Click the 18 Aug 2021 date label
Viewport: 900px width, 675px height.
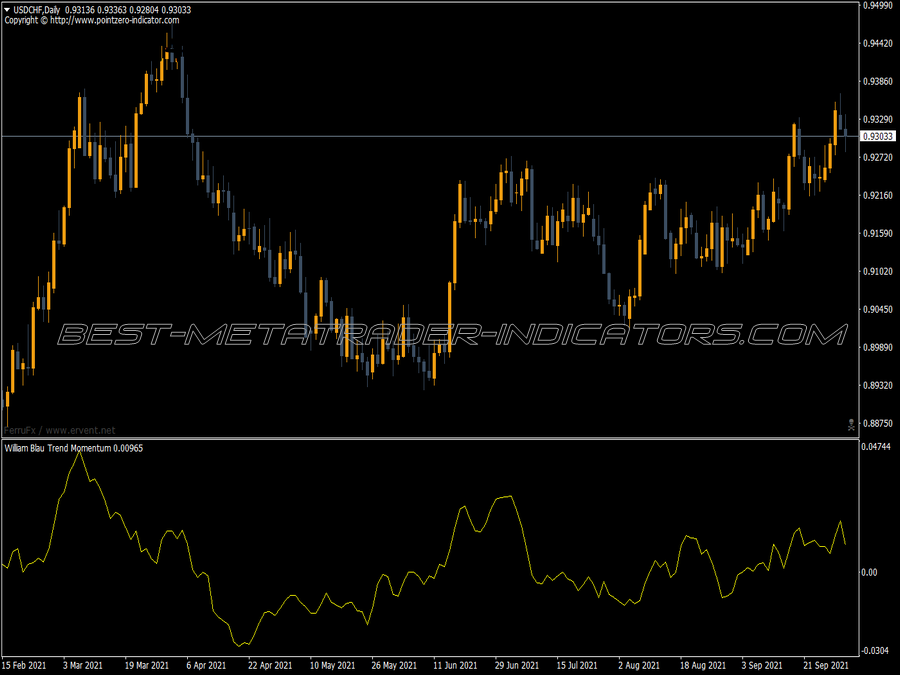[x=703, y=665]
